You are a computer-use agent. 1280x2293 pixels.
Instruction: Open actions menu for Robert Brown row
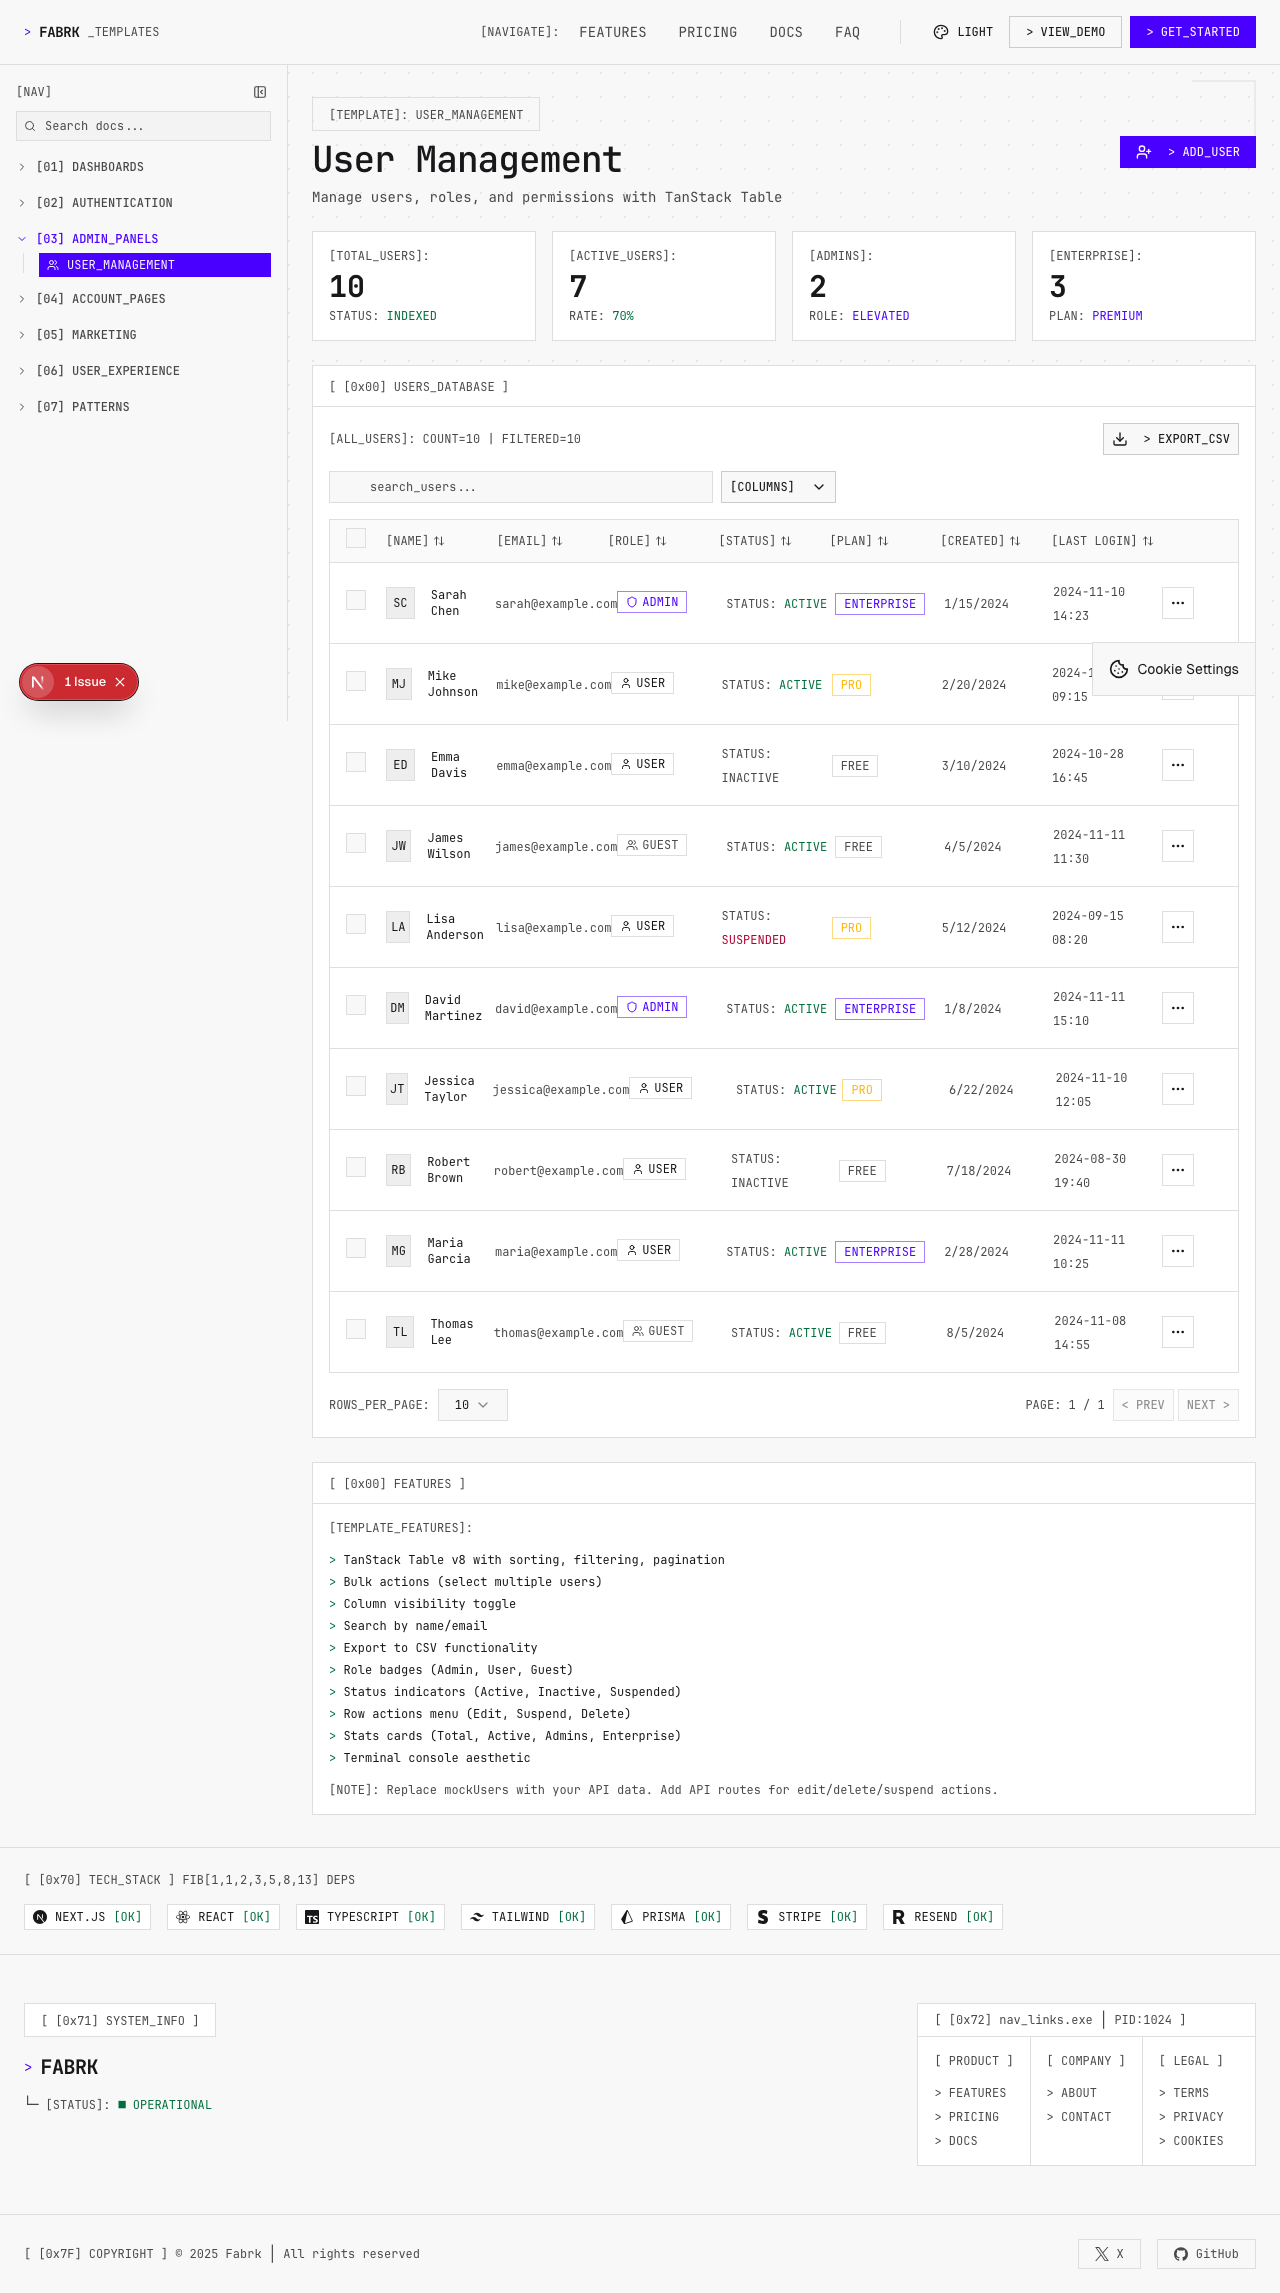point(1178,1170)
